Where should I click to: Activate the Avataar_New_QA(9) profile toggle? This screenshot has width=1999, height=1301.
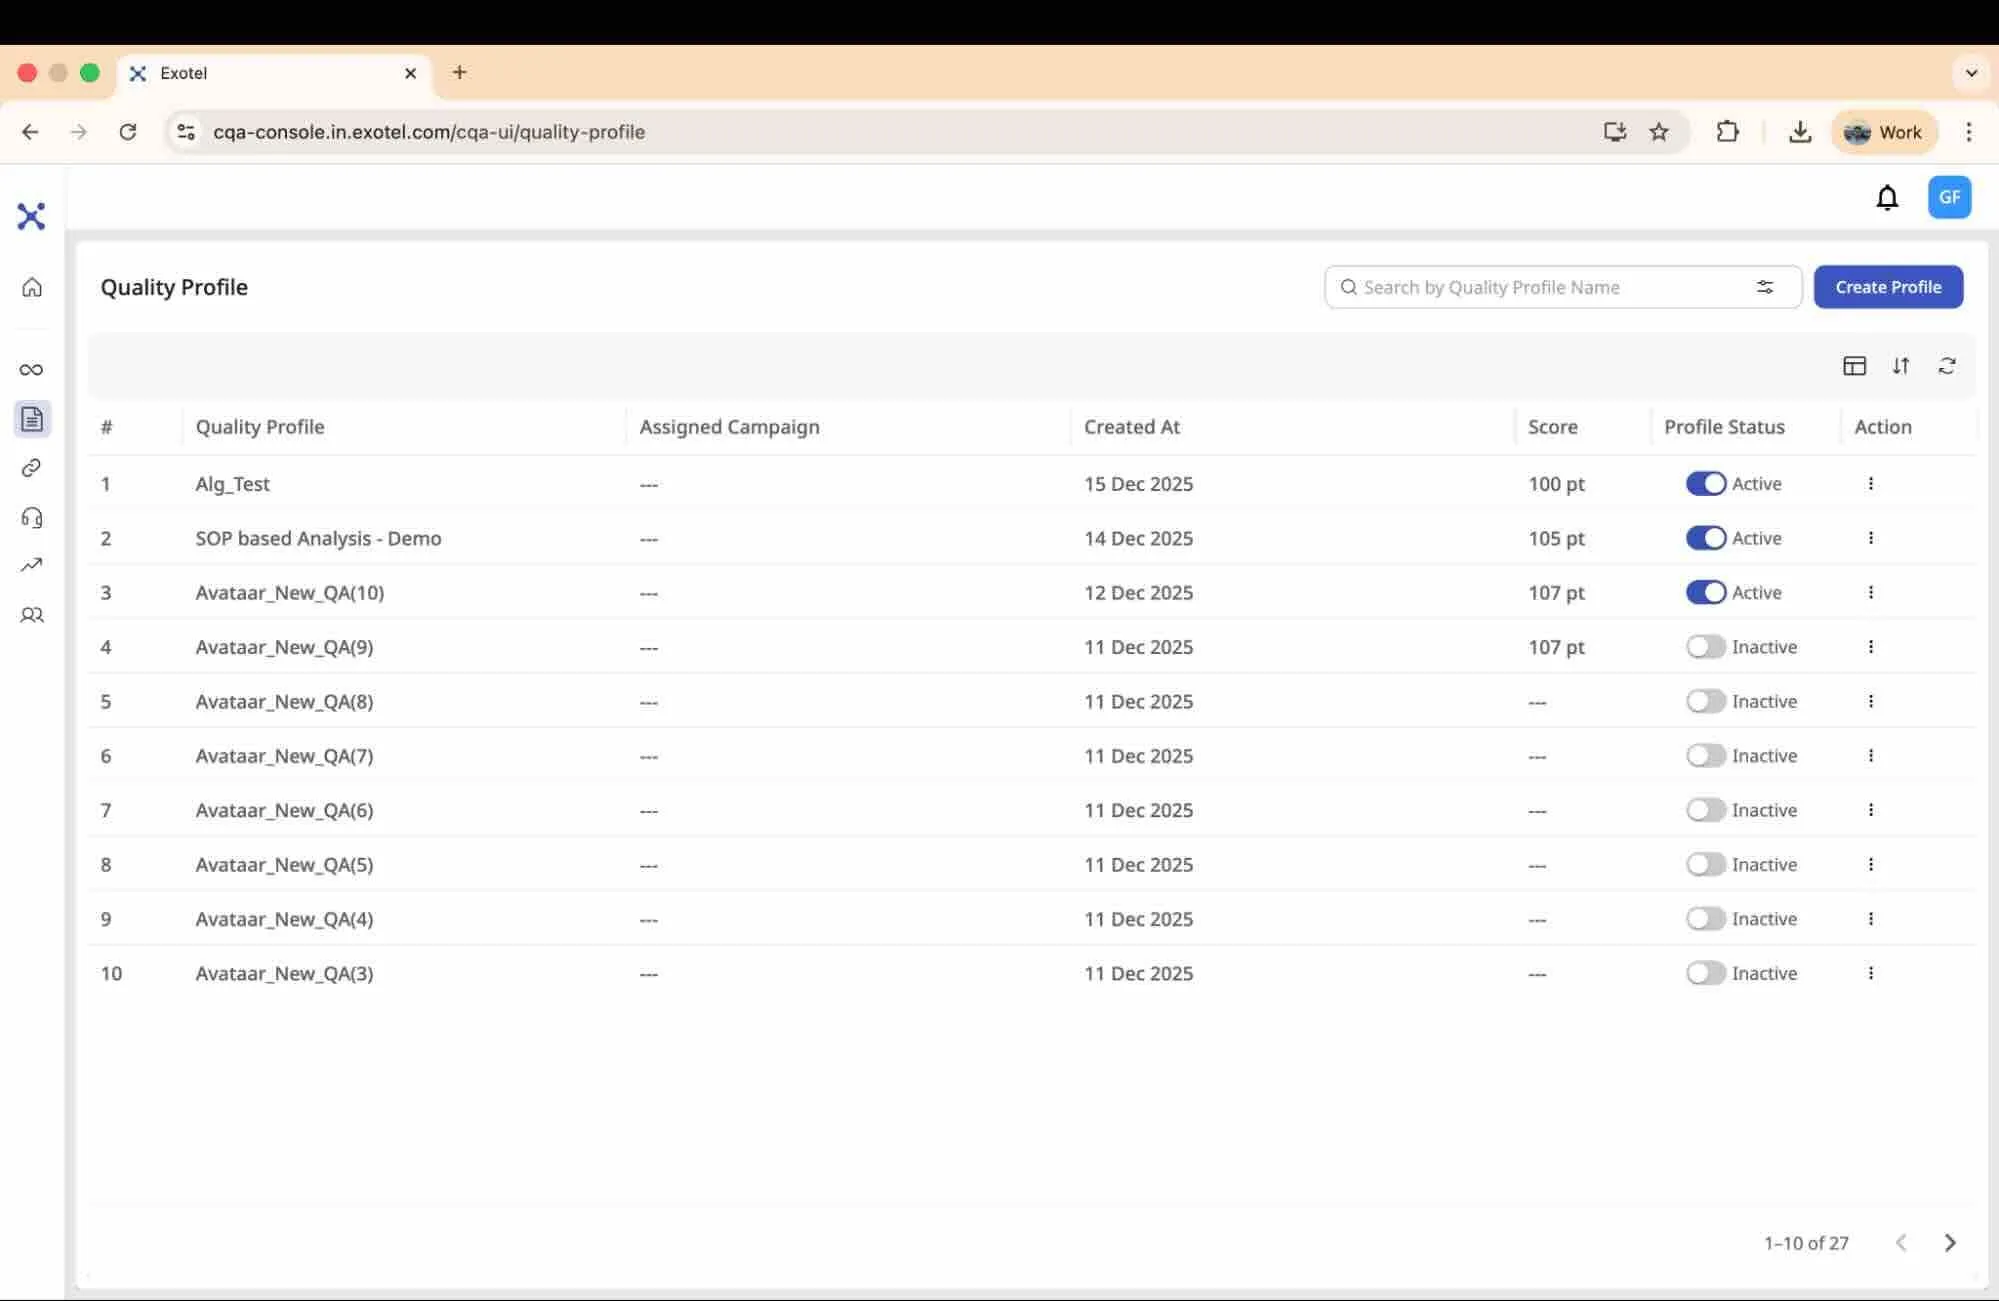click(1705, 647)
